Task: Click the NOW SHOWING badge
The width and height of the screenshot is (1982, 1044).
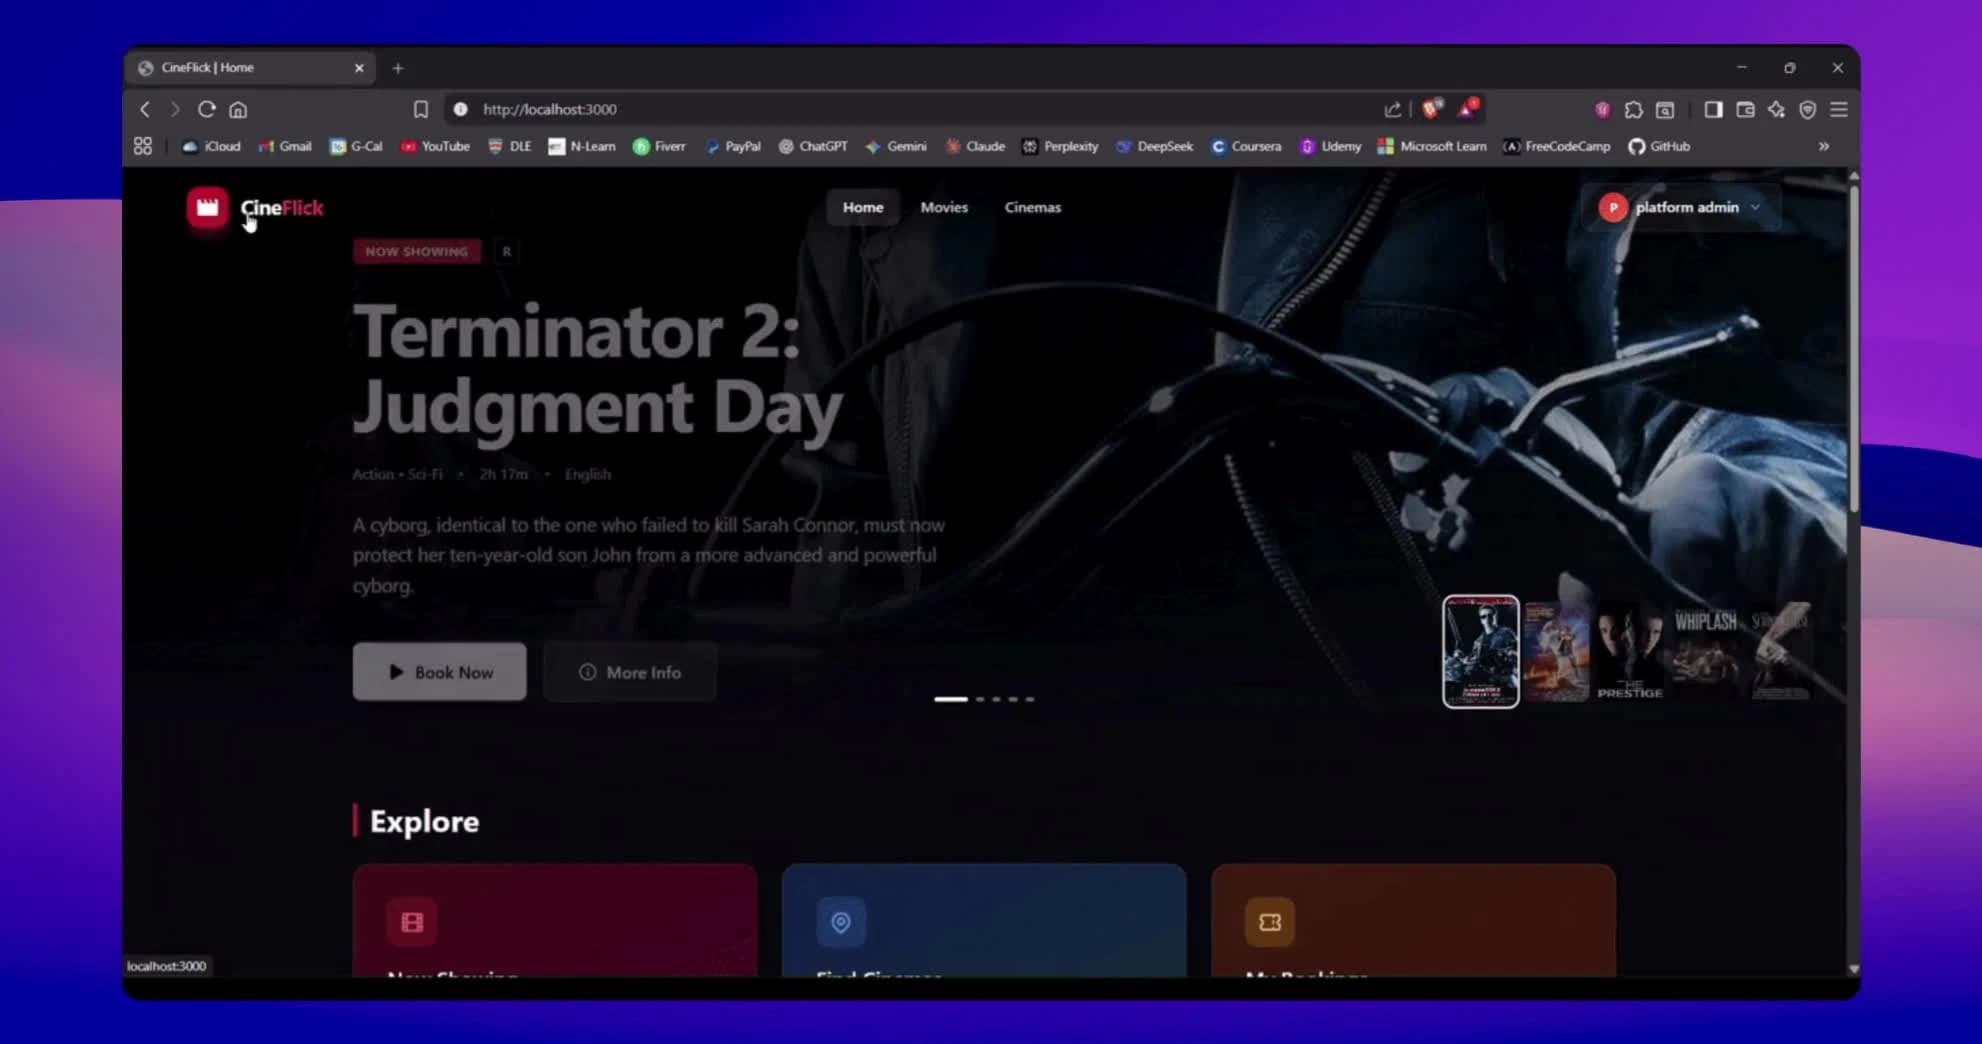Action: point(417,251)
